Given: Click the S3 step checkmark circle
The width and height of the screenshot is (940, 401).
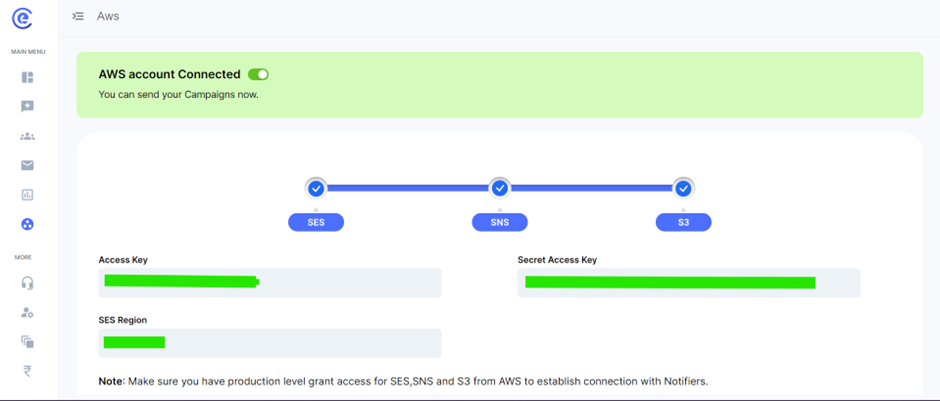Looking at the screenshot, I should pos(683,188).
